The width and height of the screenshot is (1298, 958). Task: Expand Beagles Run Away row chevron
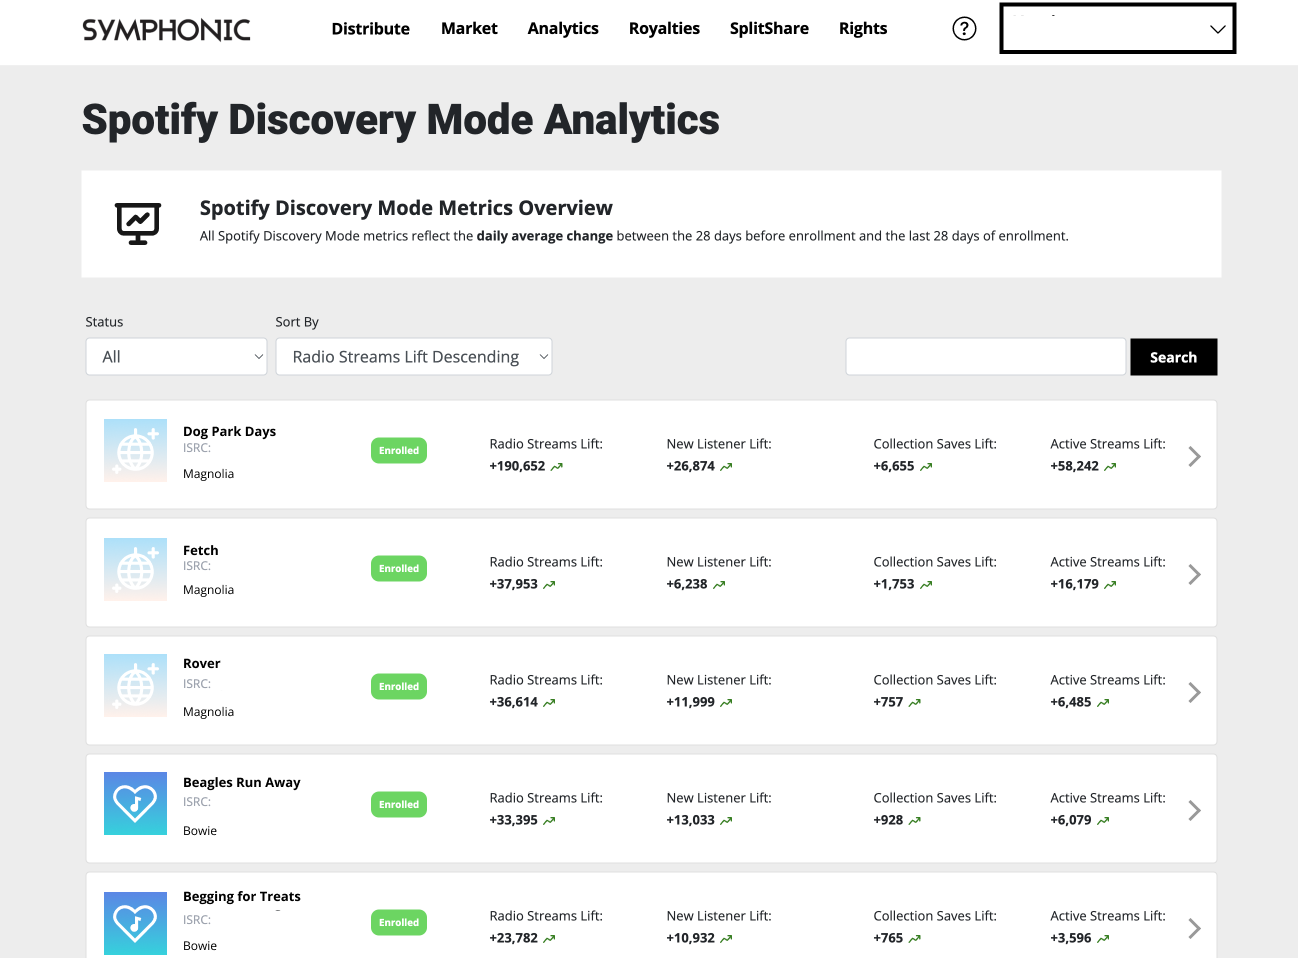(1194, 810)
